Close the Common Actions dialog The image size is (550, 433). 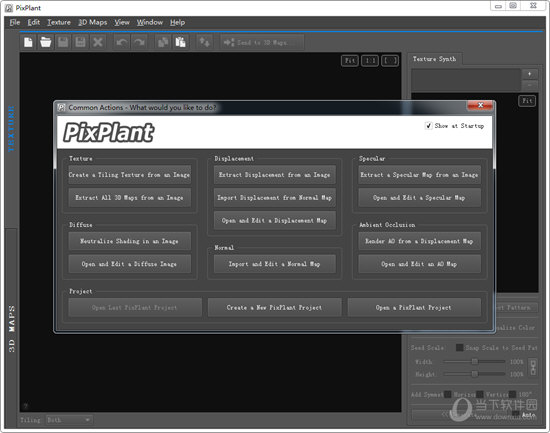click(x=480, y=105)
